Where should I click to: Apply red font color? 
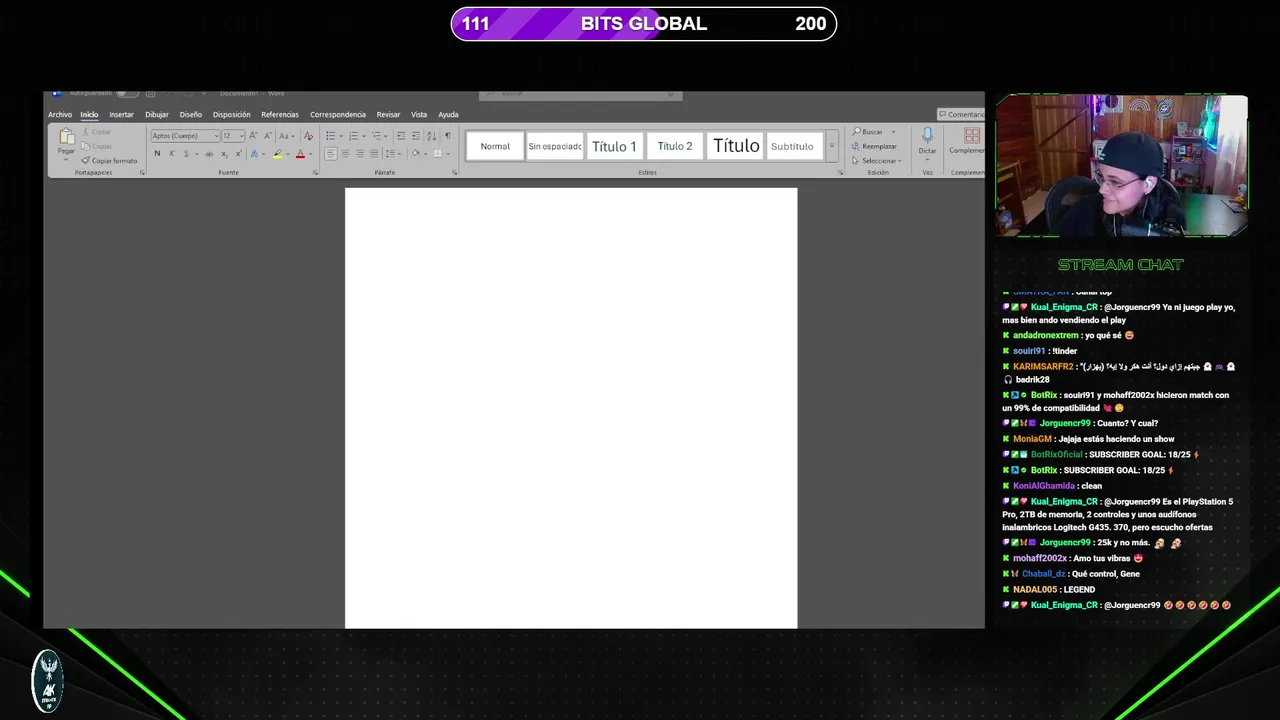point(300,153)
